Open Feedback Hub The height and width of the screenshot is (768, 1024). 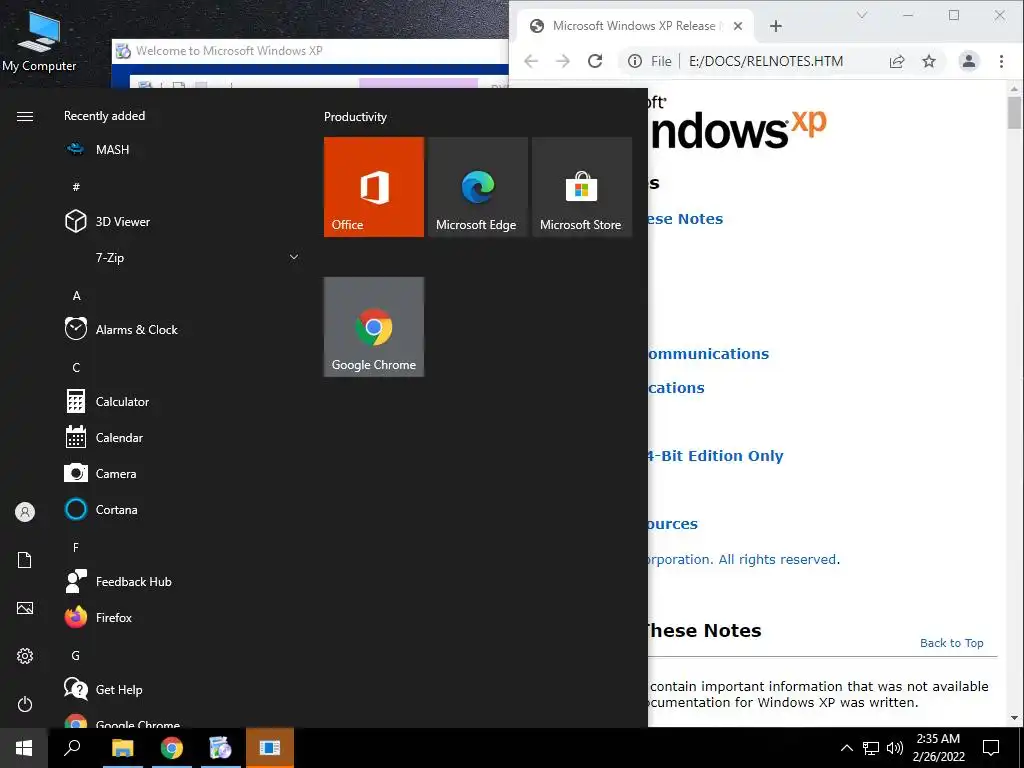click(183, 581)
